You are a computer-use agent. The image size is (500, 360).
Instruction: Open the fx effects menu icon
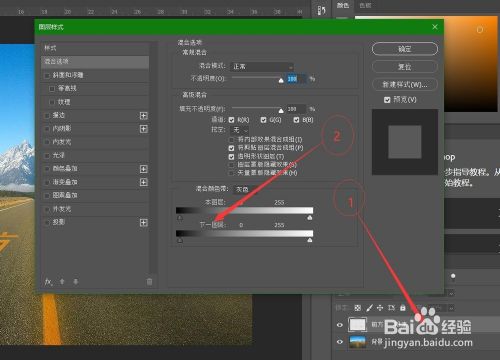pyautogui.click(x=49, y=282)
